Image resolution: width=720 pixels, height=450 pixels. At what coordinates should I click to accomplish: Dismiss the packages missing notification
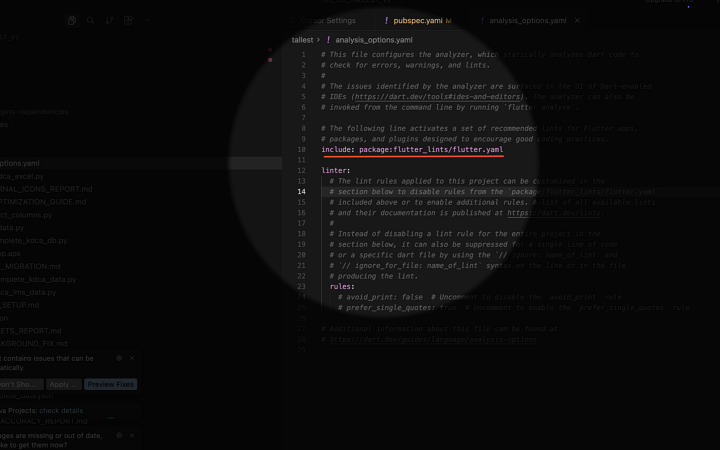[x=132, y=436]
